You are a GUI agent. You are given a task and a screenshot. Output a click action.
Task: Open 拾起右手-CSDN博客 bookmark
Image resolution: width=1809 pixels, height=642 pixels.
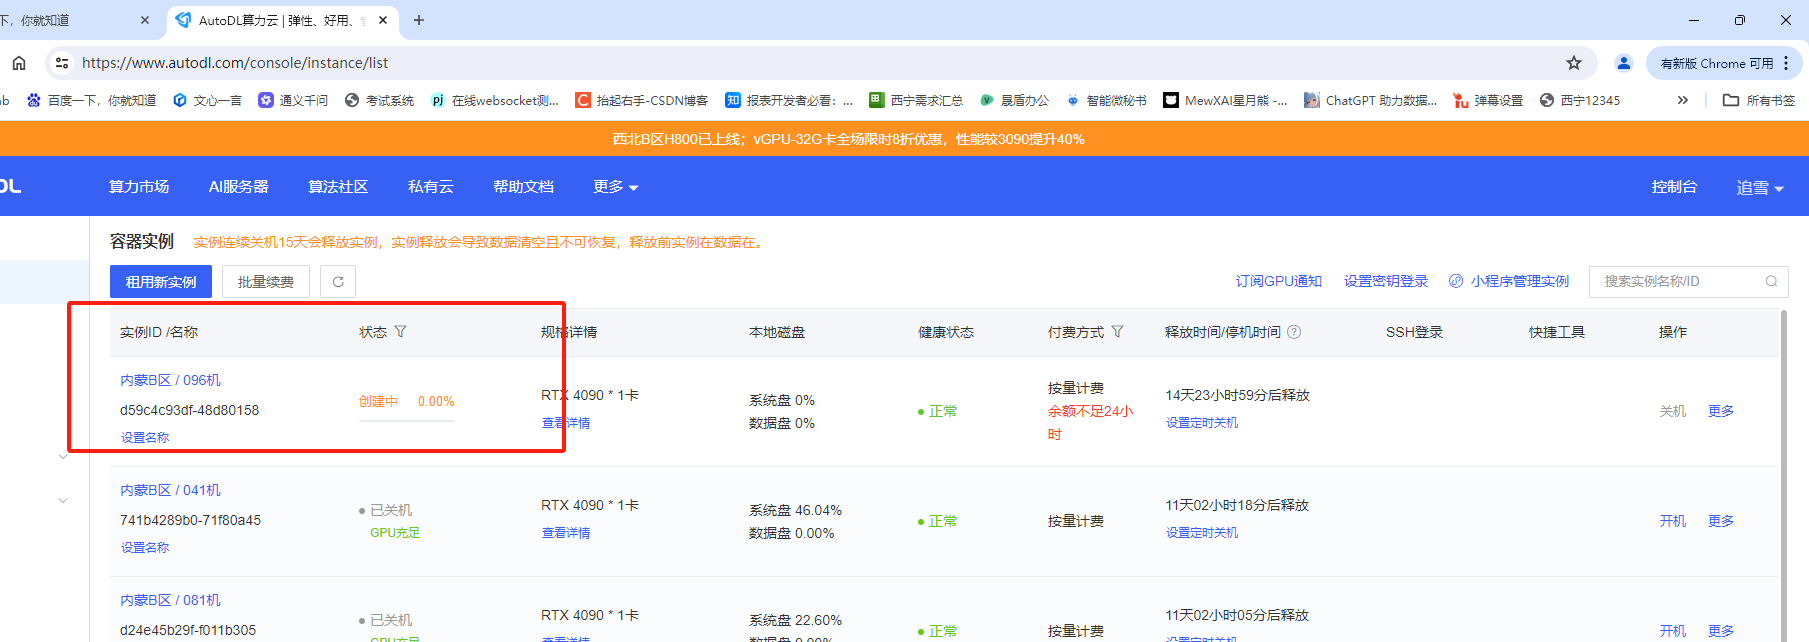click(642, 100)
